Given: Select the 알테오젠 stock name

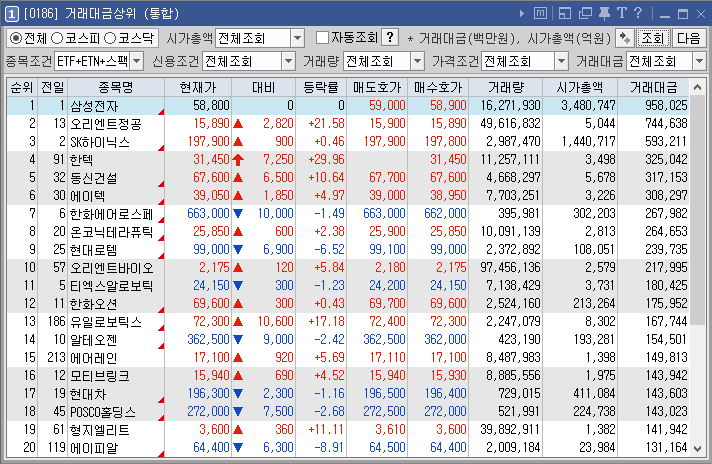Looking at the screenshot, I should click(94, 340).
